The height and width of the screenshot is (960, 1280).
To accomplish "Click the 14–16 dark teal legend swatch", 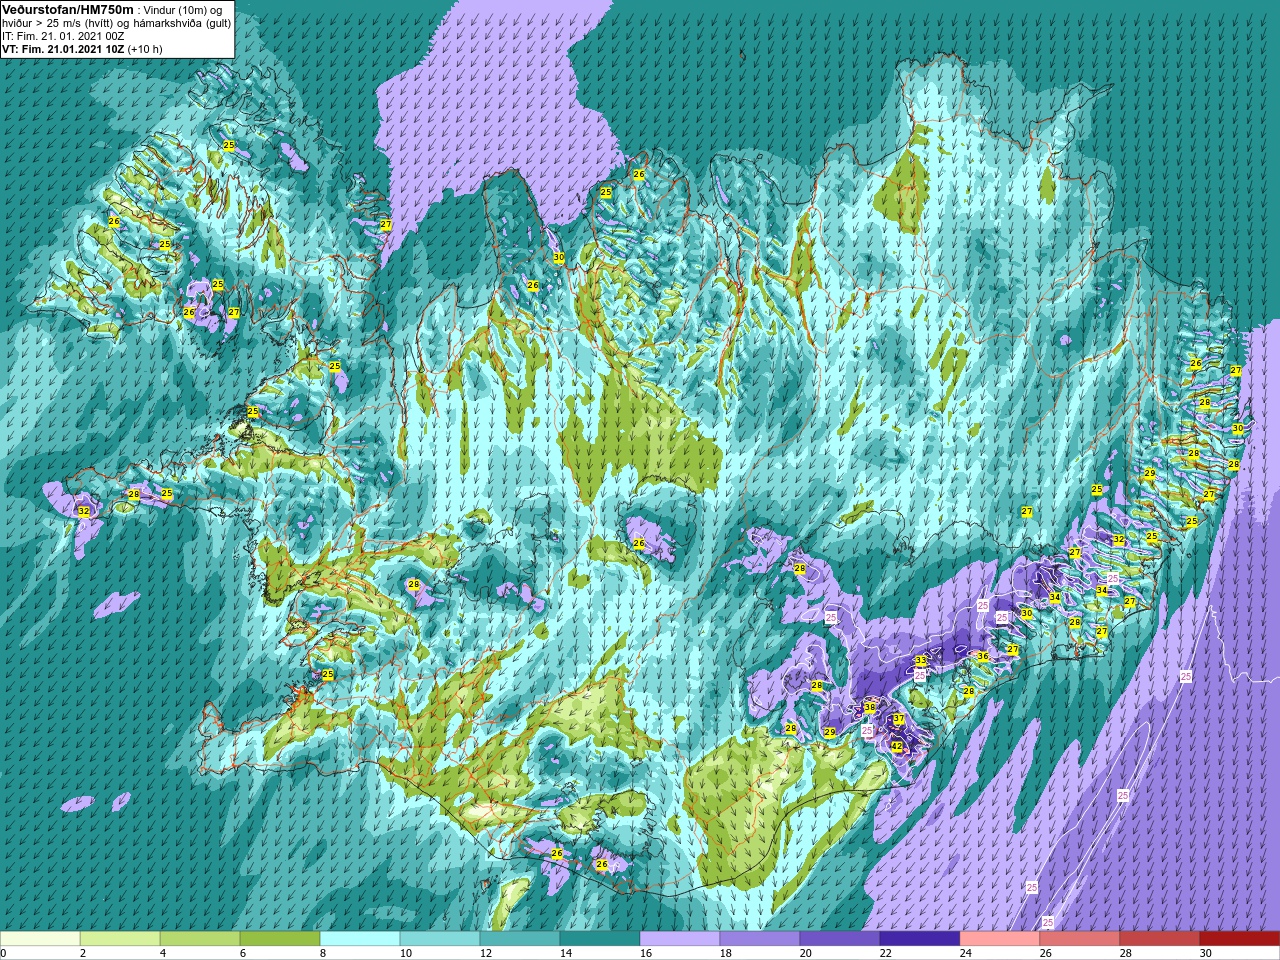I will (x=600, y=939).
